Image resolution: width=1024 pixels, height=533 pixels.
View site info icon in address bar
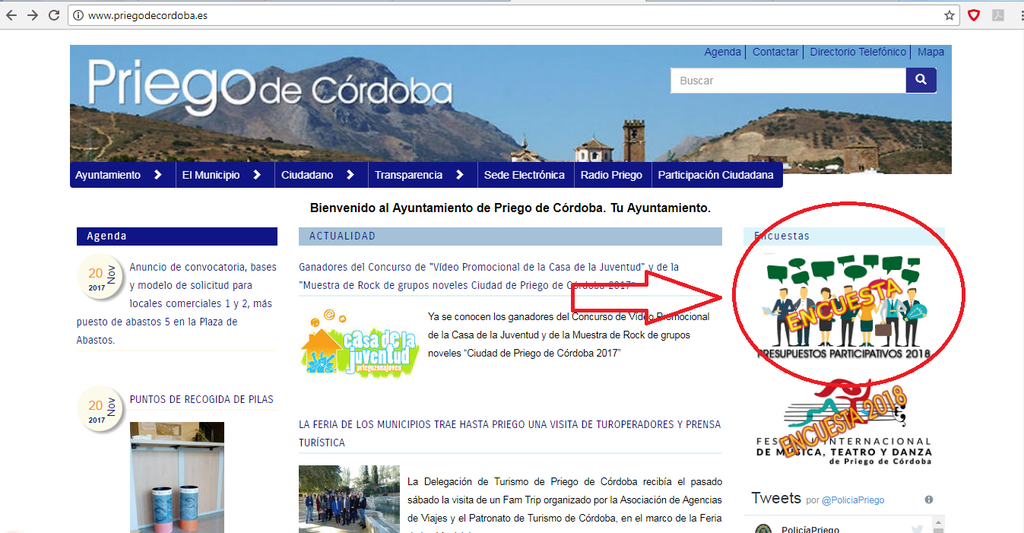[78, 15]
